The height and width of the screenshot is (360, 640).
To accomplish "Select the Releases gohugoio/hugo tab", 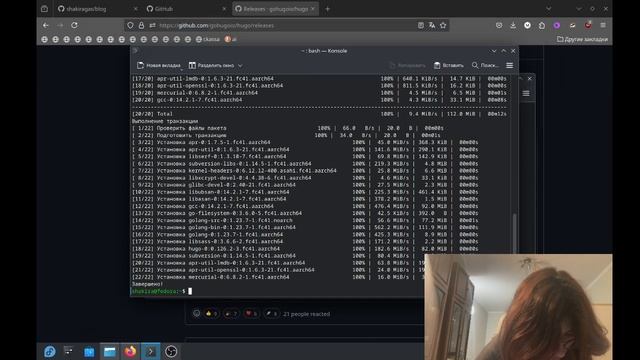I will [x=276, y=9].
